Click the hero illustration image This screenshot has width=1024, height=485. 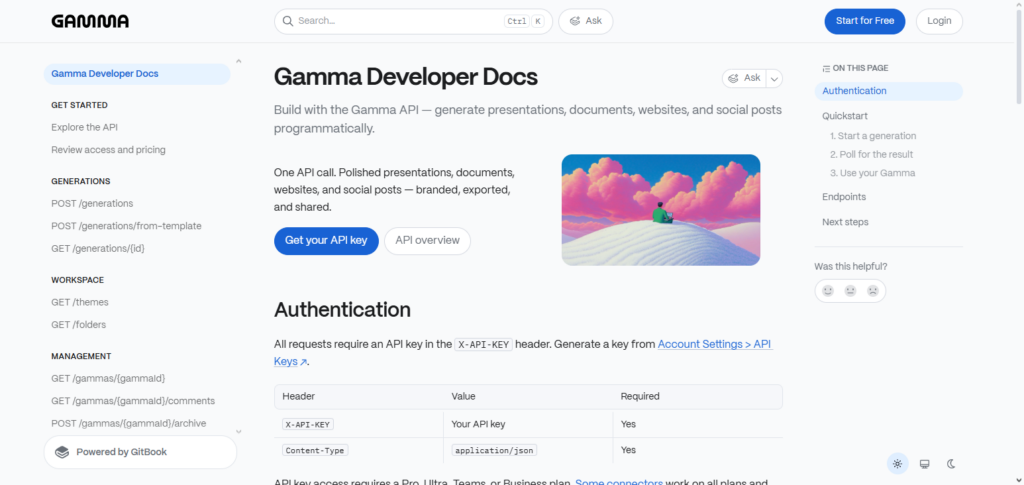tap(660, 210)
